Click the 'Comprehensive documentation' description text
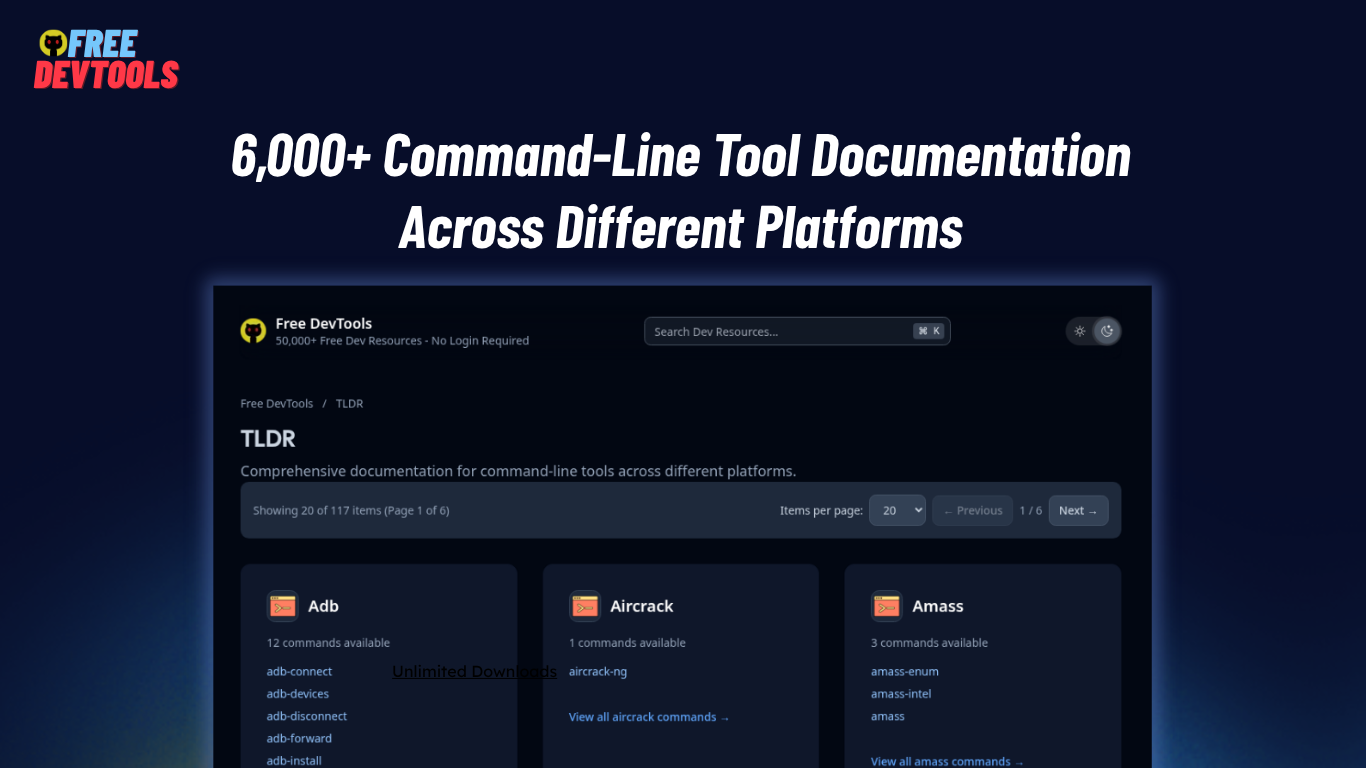1366x768 pixels. (x=518, y=471)
